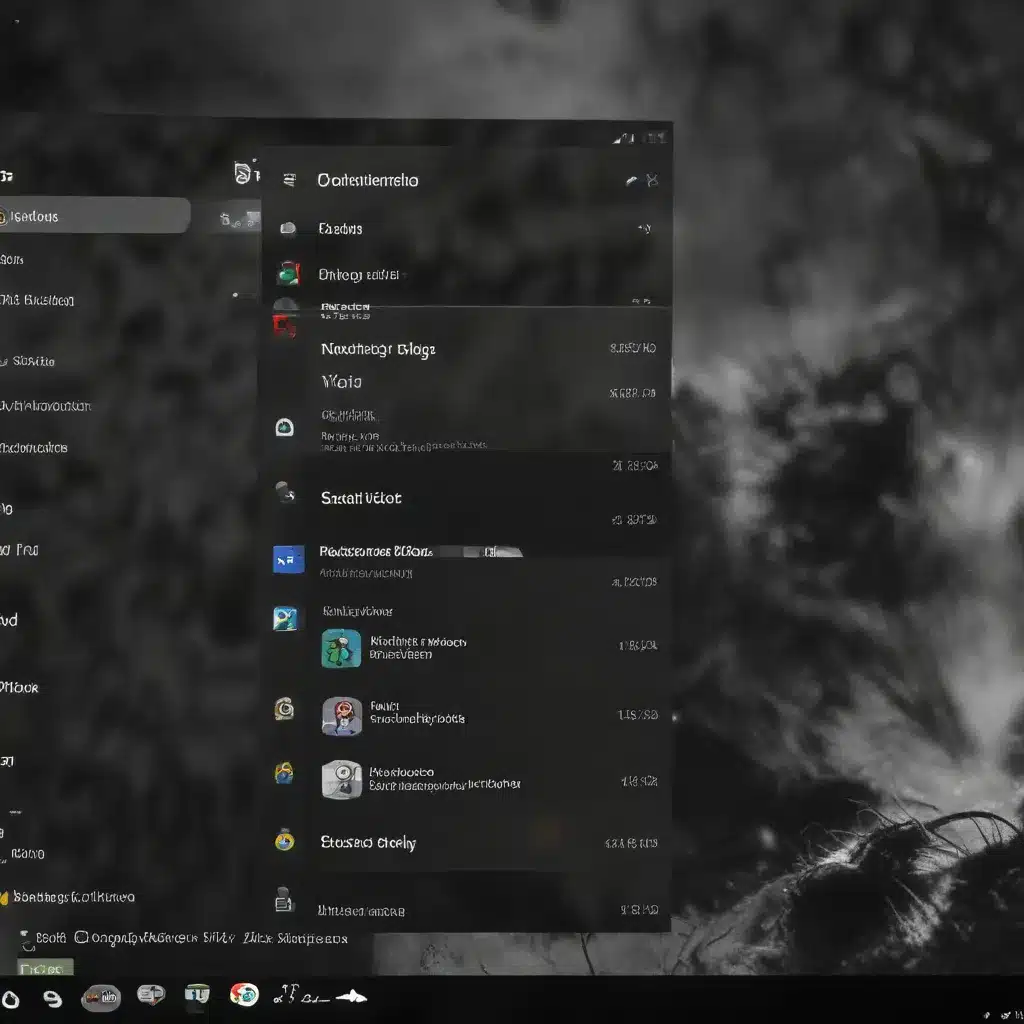Image resolution: width=1024 pixels, height=1024 pixels.
Task: Open the teal thumbnail with green character
Action: [341, 648]
